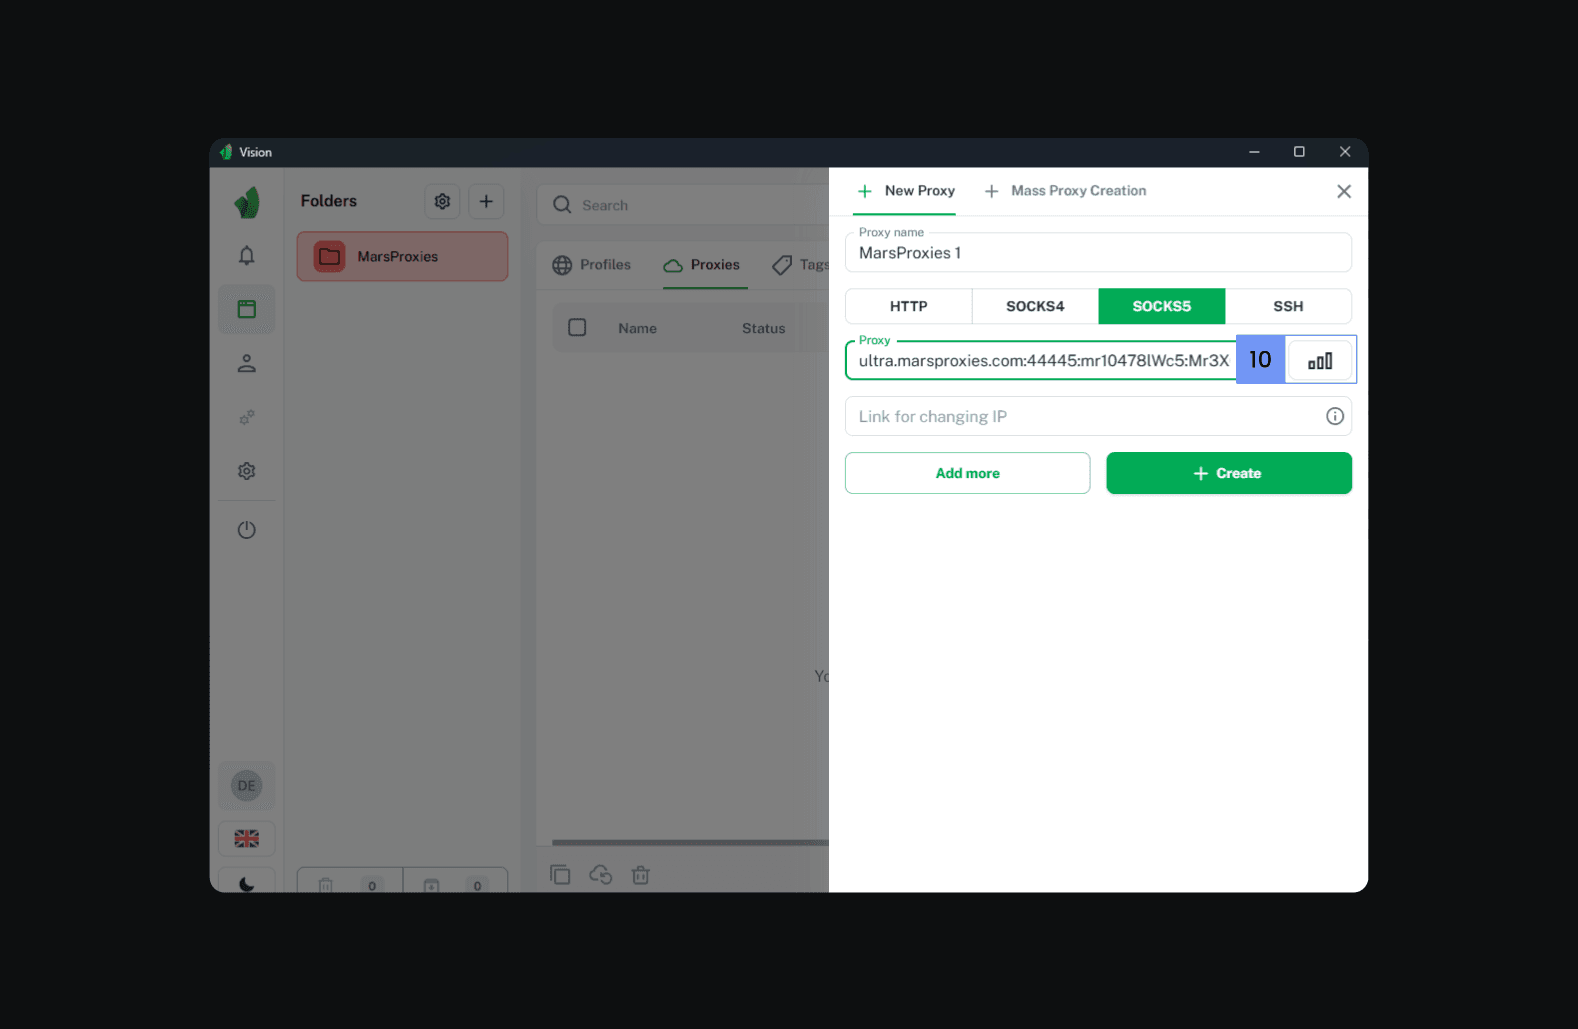Open the settings gear in left sidebar

coord(247,471)
